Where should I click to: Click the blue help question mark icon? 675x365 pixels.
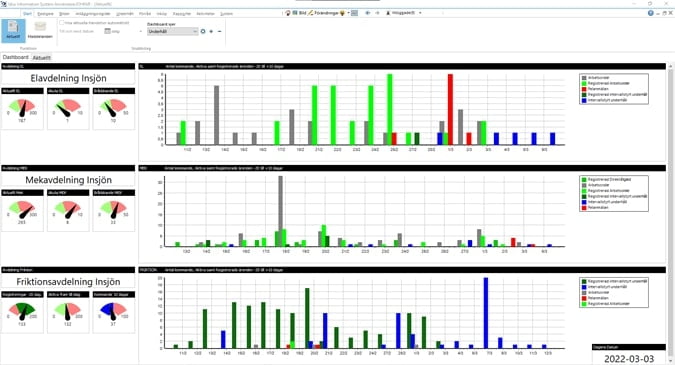[x=650, y=13]
